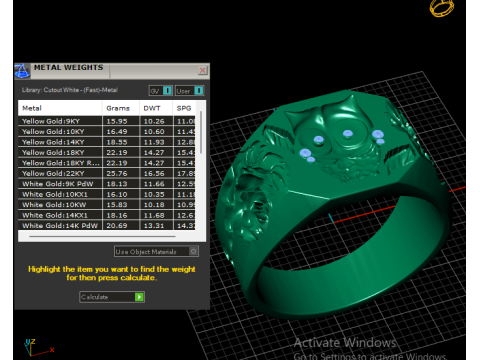Click the Metal Weights panel flask icon

22,71
